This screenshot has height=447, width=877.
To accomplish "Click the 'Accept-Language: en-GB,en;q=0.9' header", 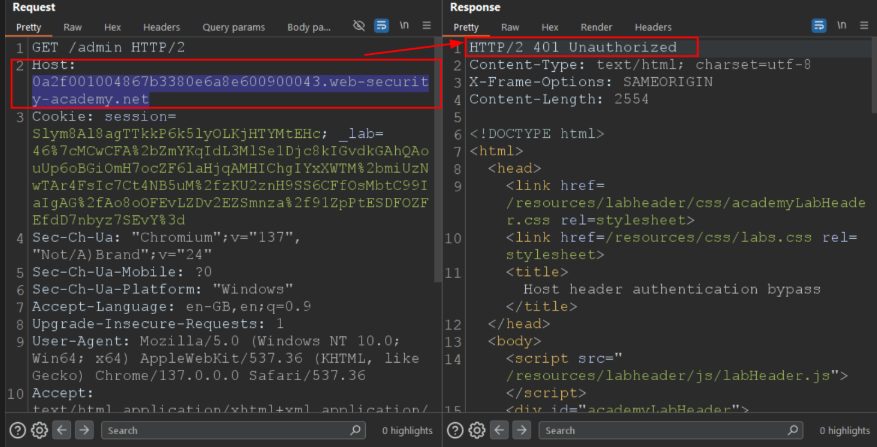I will point(171,307).
